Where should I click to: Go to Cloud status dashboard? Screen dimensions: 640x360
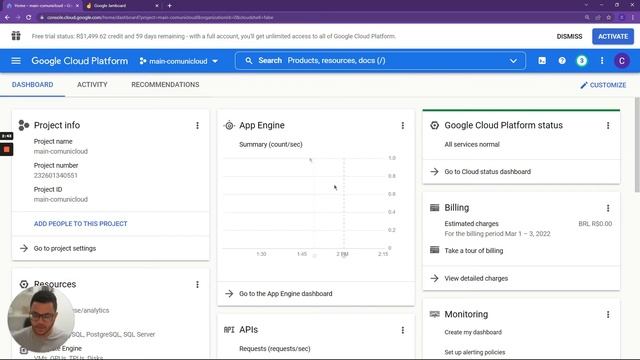point(487,171)
